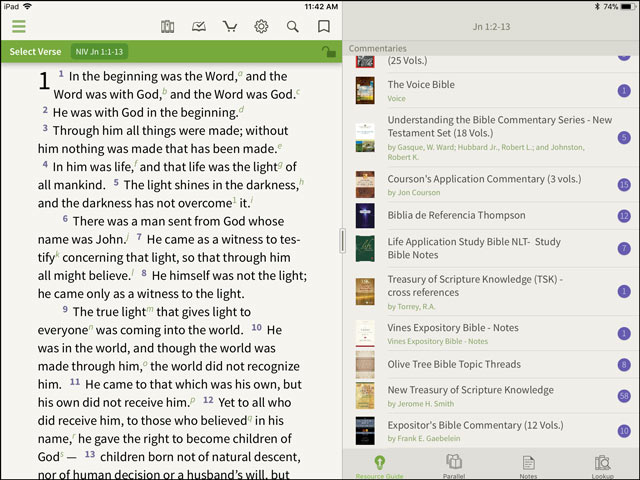Open The Voice Bible title
This screenshot has width=640, height=480.
pos(421,84)
